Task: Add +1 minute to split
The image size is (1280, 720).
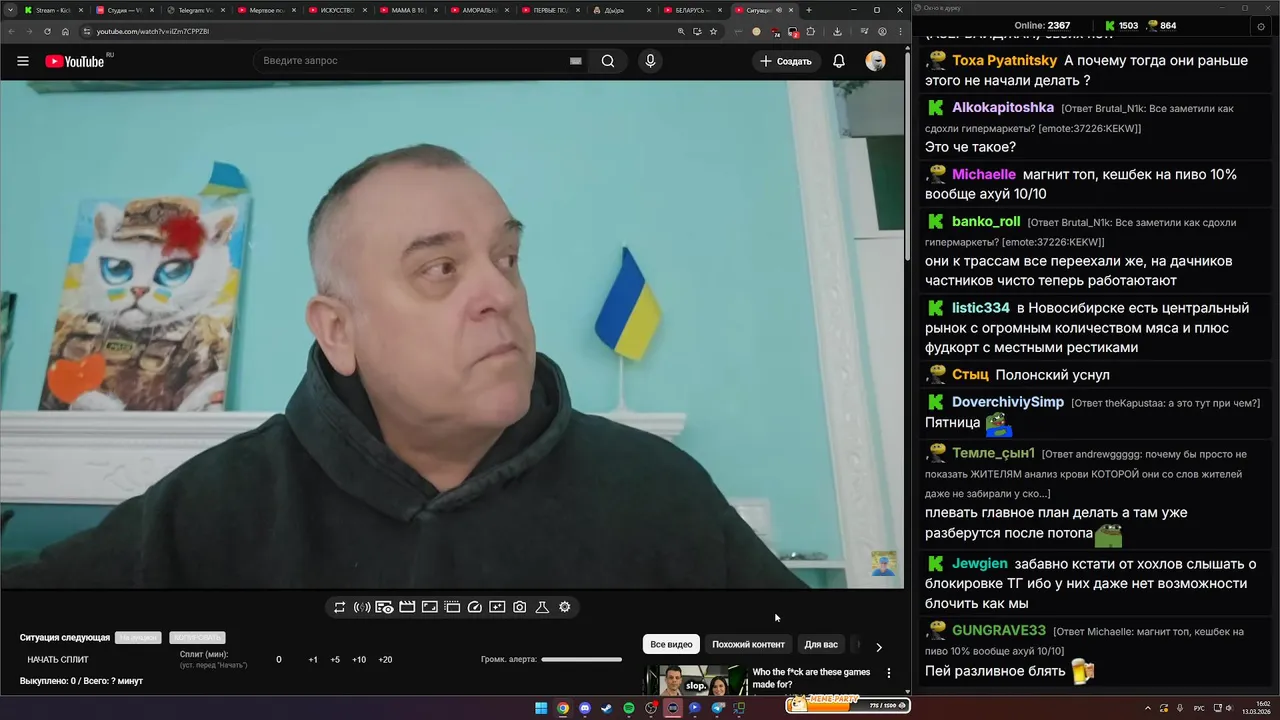Action: tap(313, 660)
